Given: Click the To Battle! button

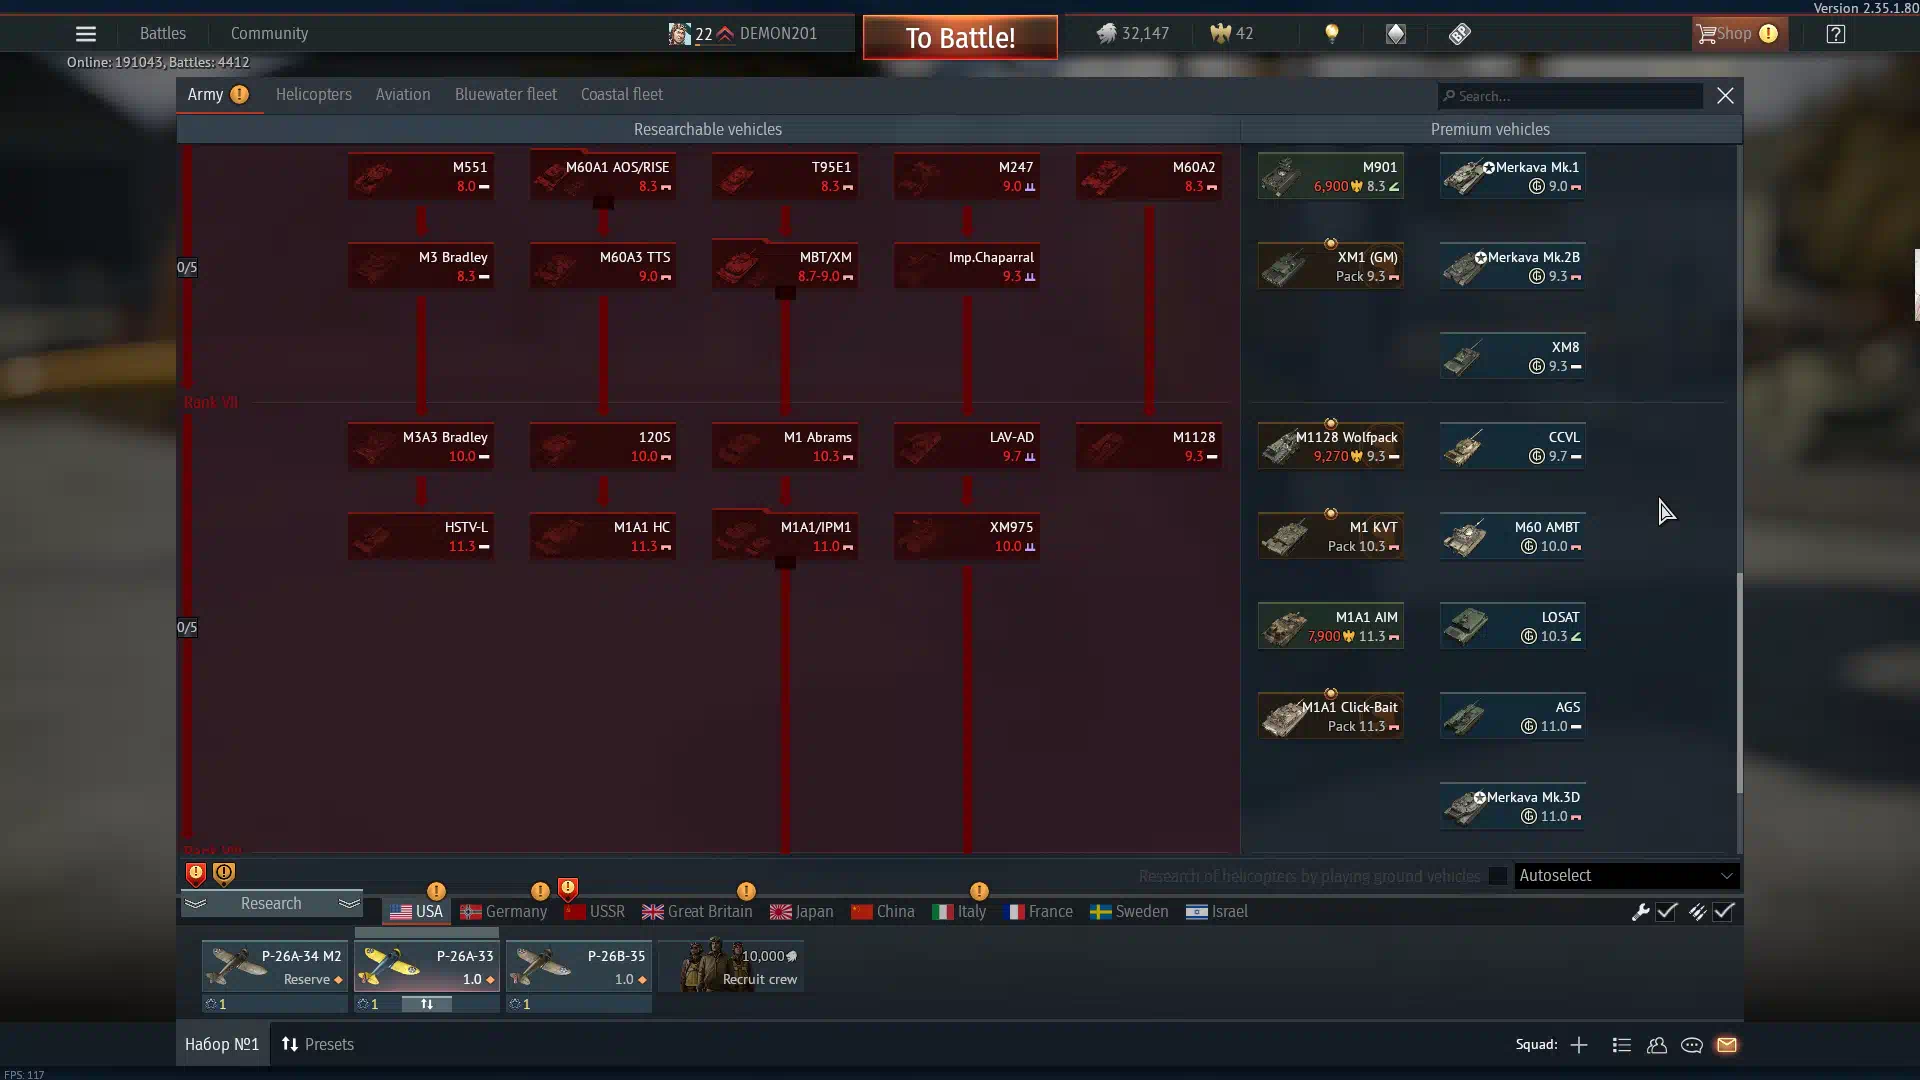Looking at the screenshot, I should pyautogui.click(x=960, y=38).
